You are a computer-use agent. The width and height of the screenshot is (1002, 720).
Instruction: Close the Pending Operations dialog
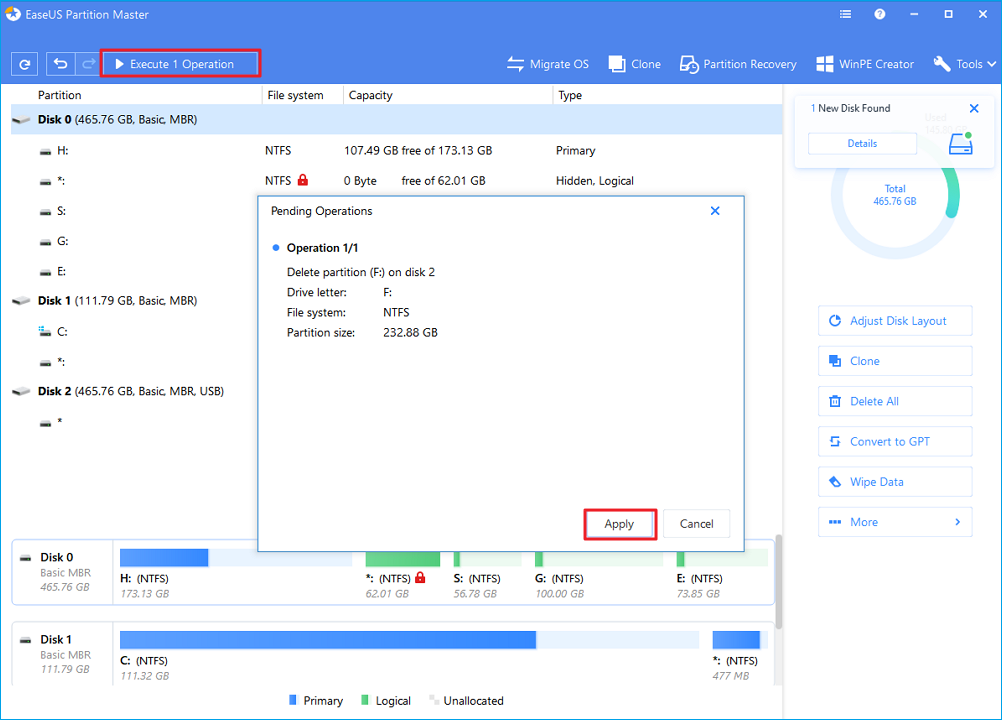[x=715, y=211]
